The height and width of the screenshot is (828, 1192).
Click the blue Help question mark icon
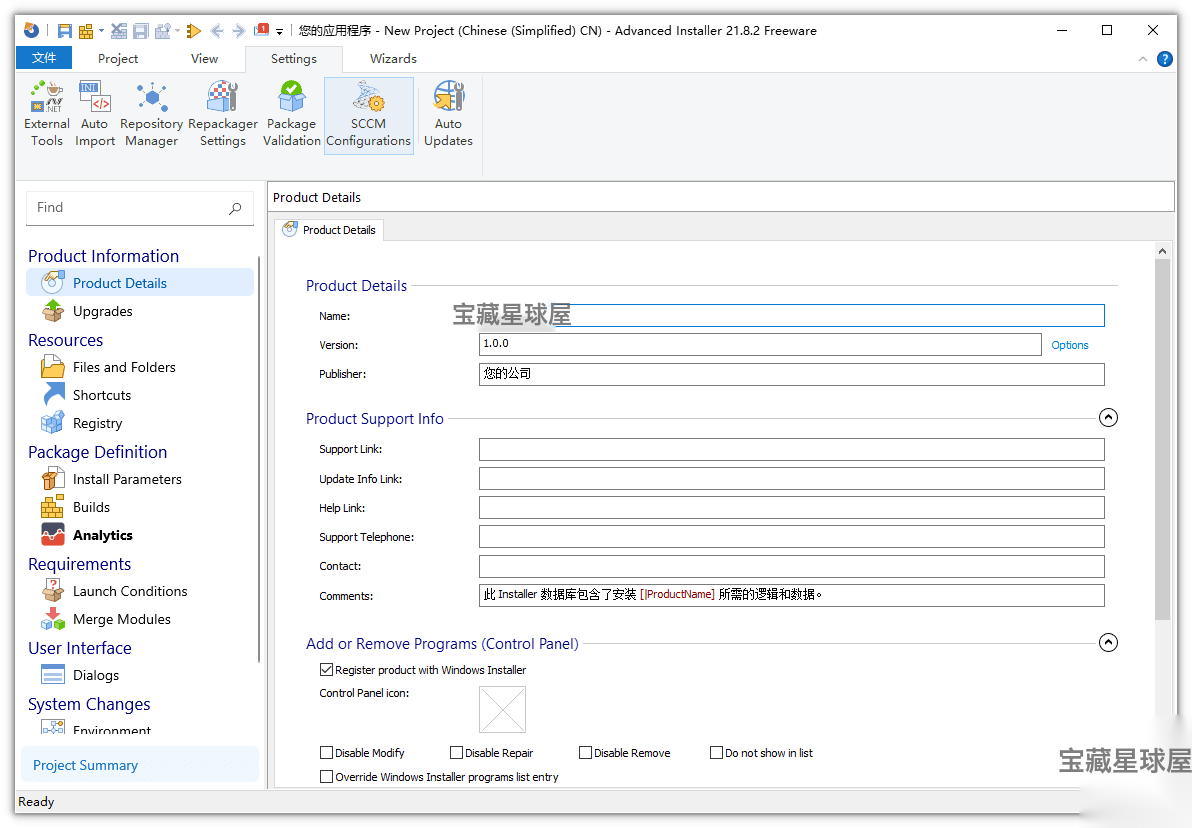(1164, 59)
